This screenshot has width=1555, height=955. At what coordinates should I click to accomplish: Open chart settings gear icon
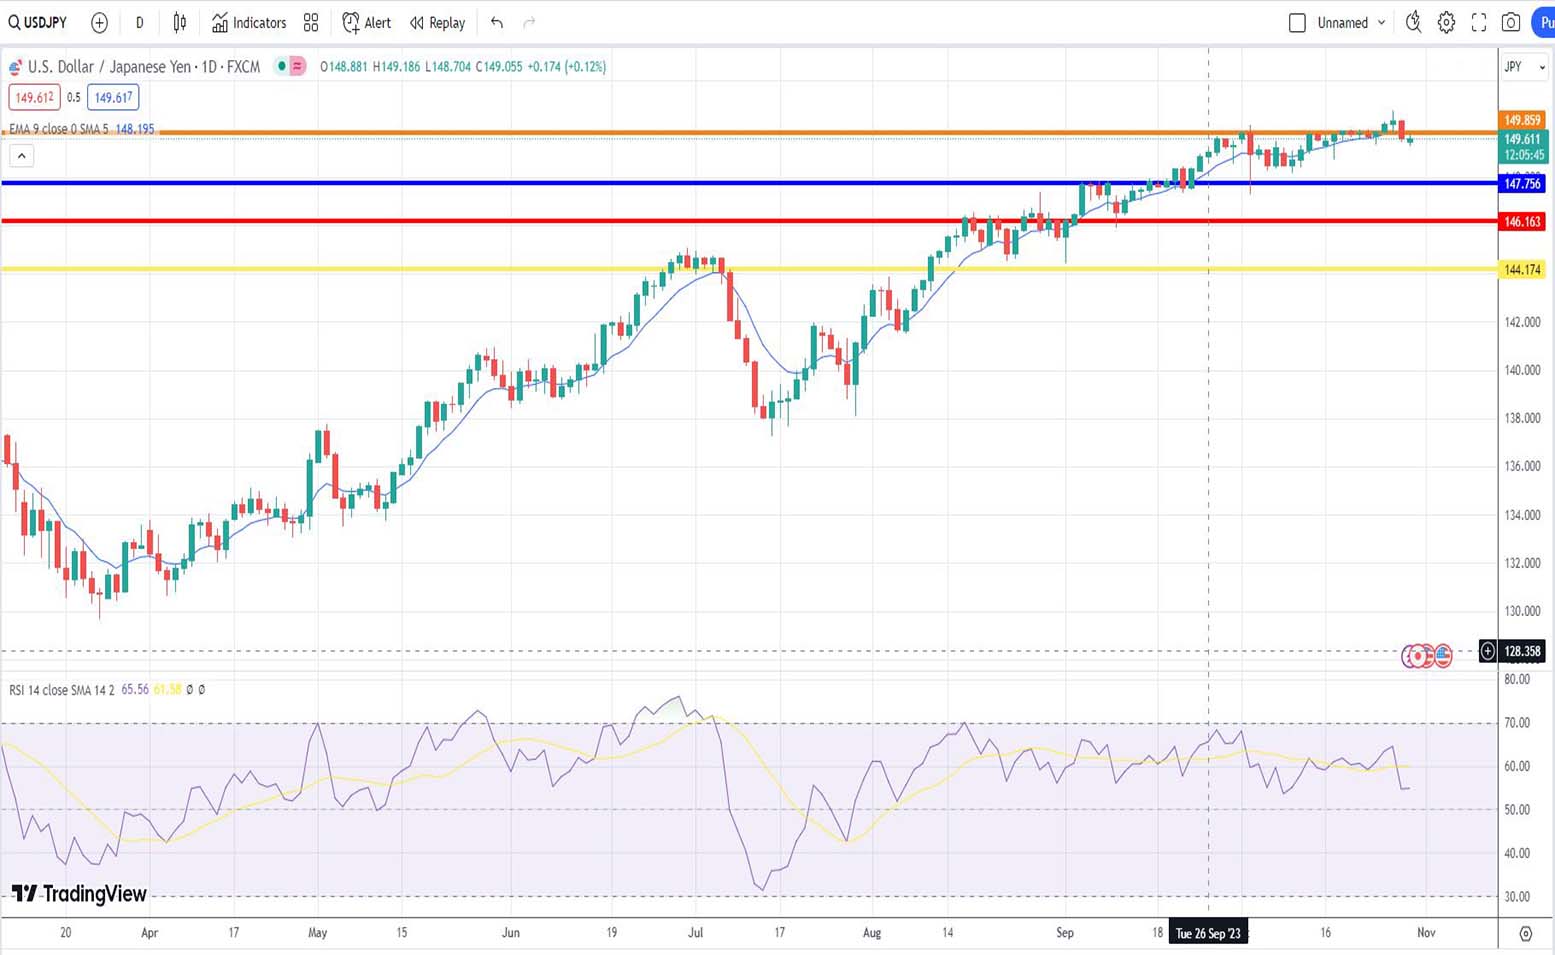(x=1446, y=23)
